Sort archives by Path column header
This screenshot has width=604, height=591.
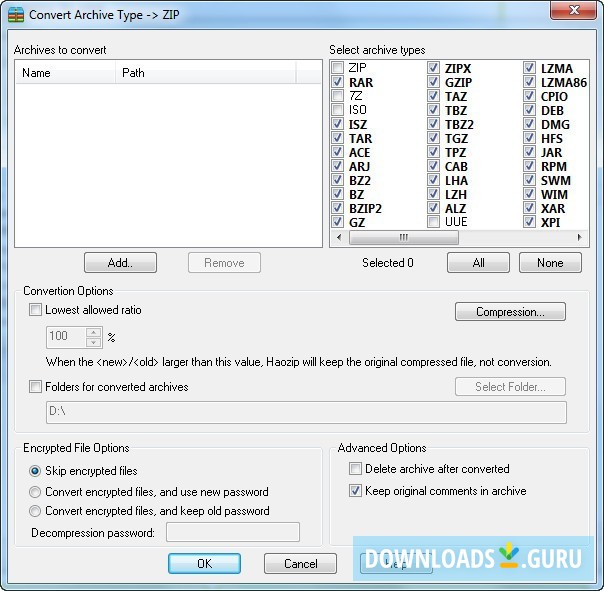click(206, 73)
